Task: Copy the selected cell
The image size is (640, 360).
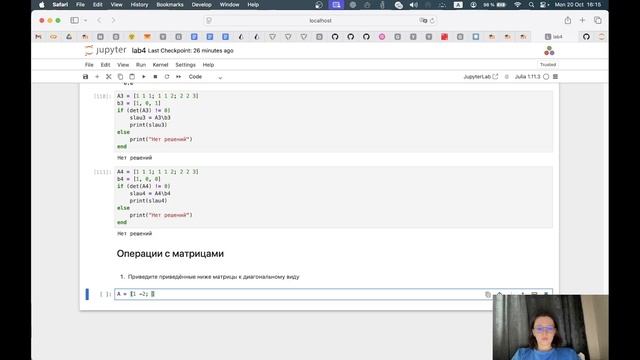Action: coord(120,77)
